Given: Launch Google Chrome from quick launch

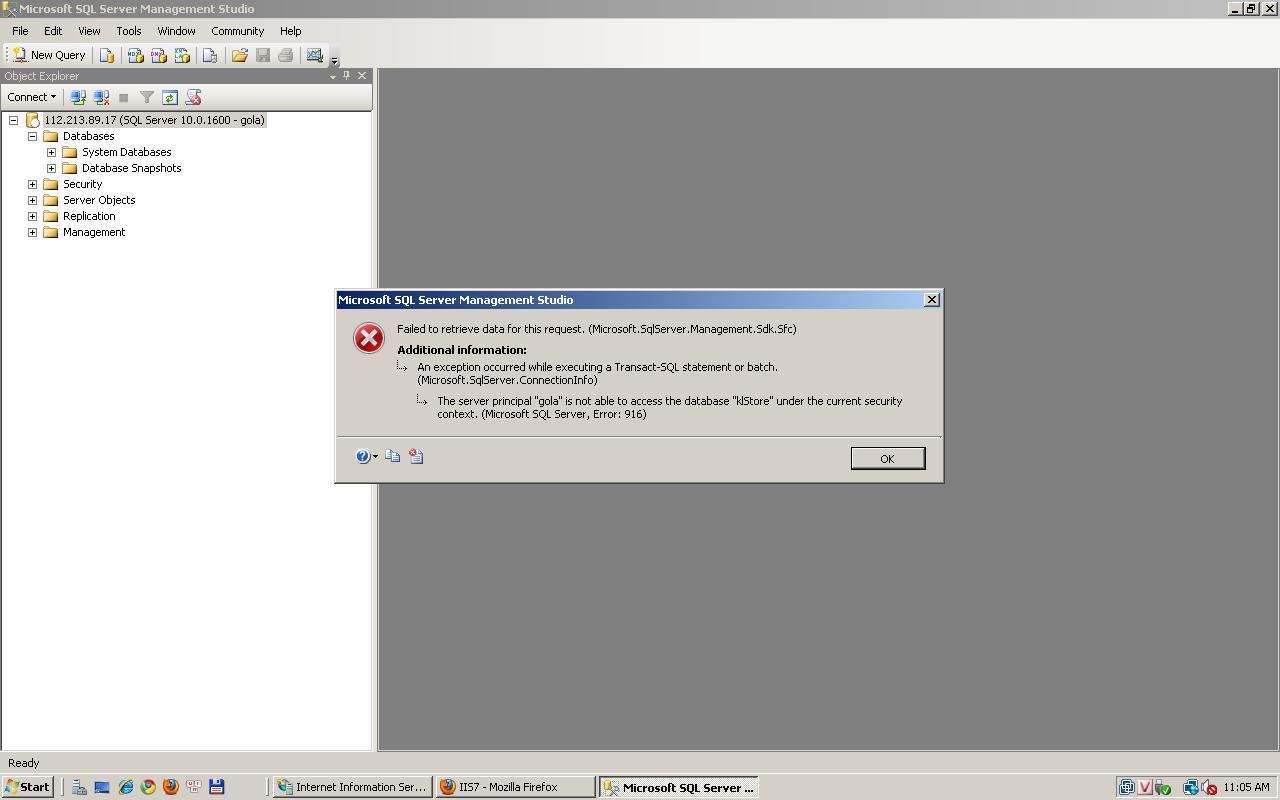Looking at the screenshot, I should (x=148, y=787).
